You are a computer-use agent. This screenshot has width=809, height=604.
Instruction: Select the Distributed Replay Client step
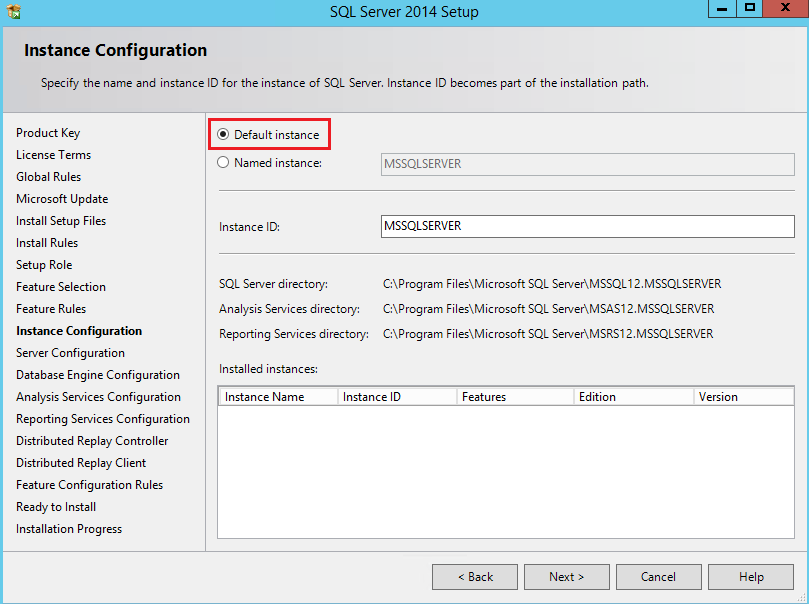[x=81, y=463]
